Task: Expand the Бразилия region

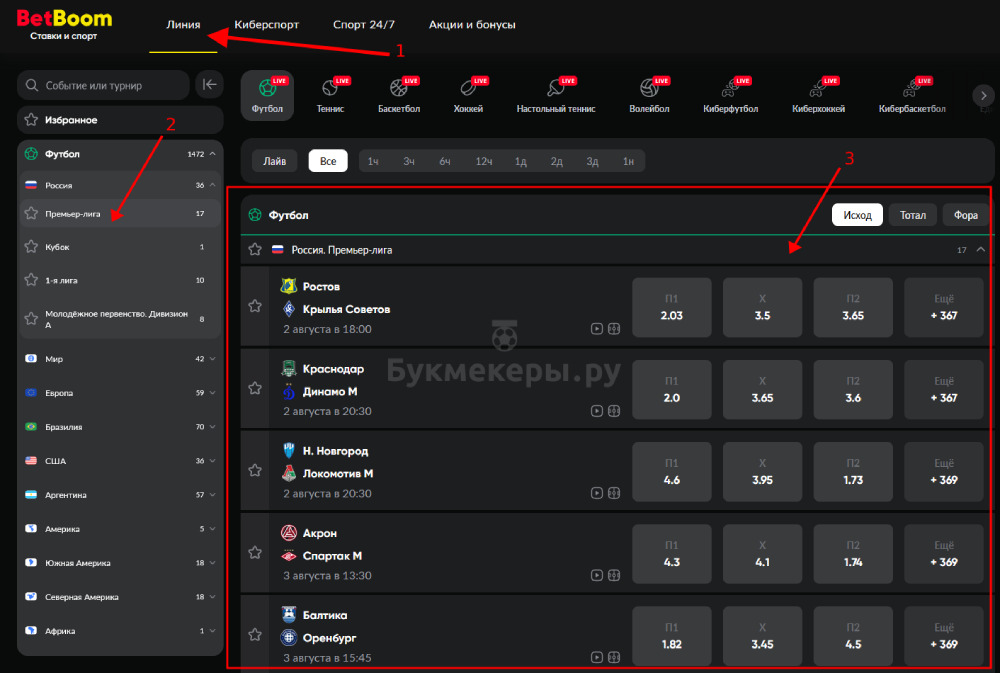Action: (212, 426)
